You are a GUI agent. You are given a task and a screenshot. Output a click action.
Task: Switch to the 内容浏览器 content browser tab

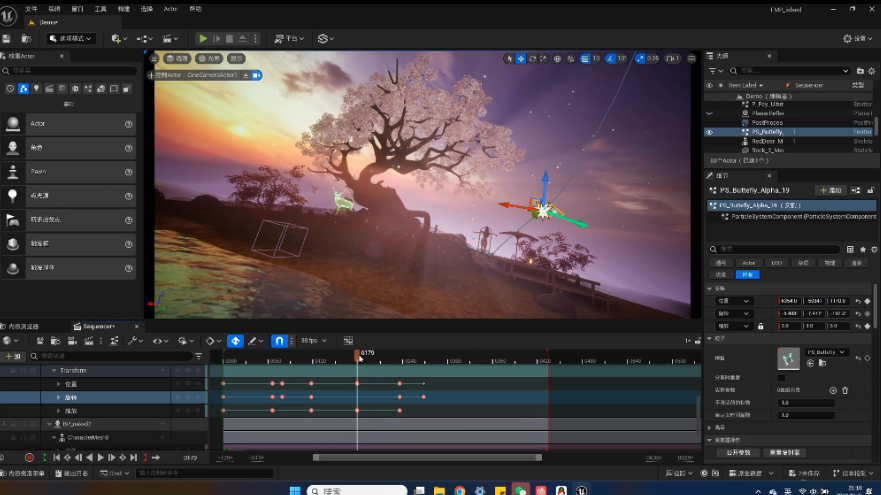tap(23, 326)
